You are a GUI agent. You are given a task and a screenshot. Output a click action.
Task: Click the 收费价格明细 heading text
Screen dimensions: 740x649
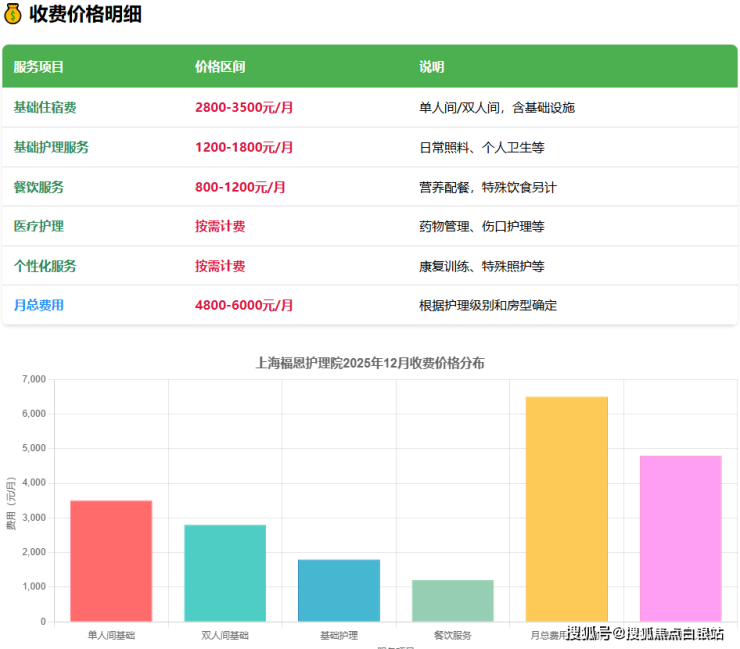click(x=85, y=14)
